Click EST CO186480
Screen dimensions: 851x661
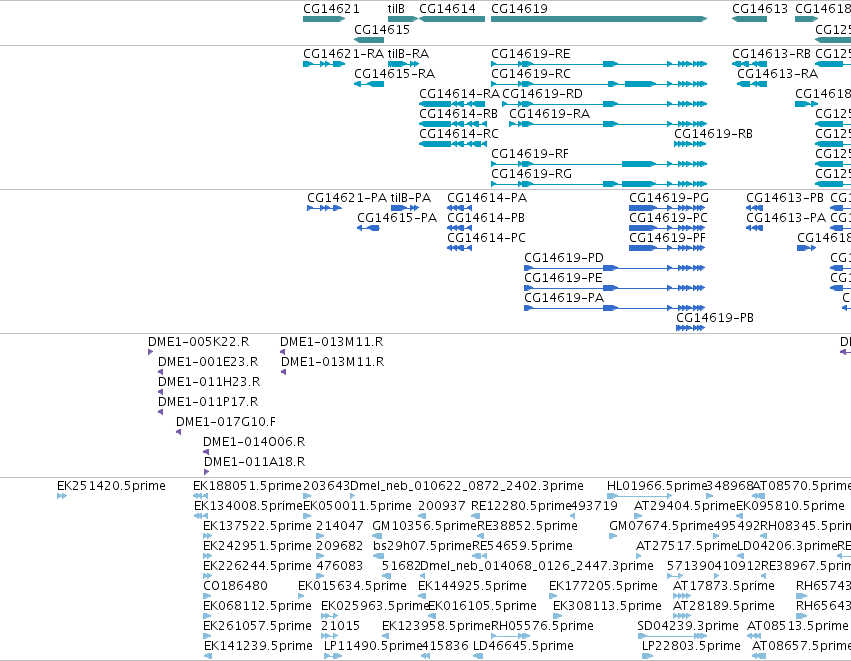tap(207, 596)
